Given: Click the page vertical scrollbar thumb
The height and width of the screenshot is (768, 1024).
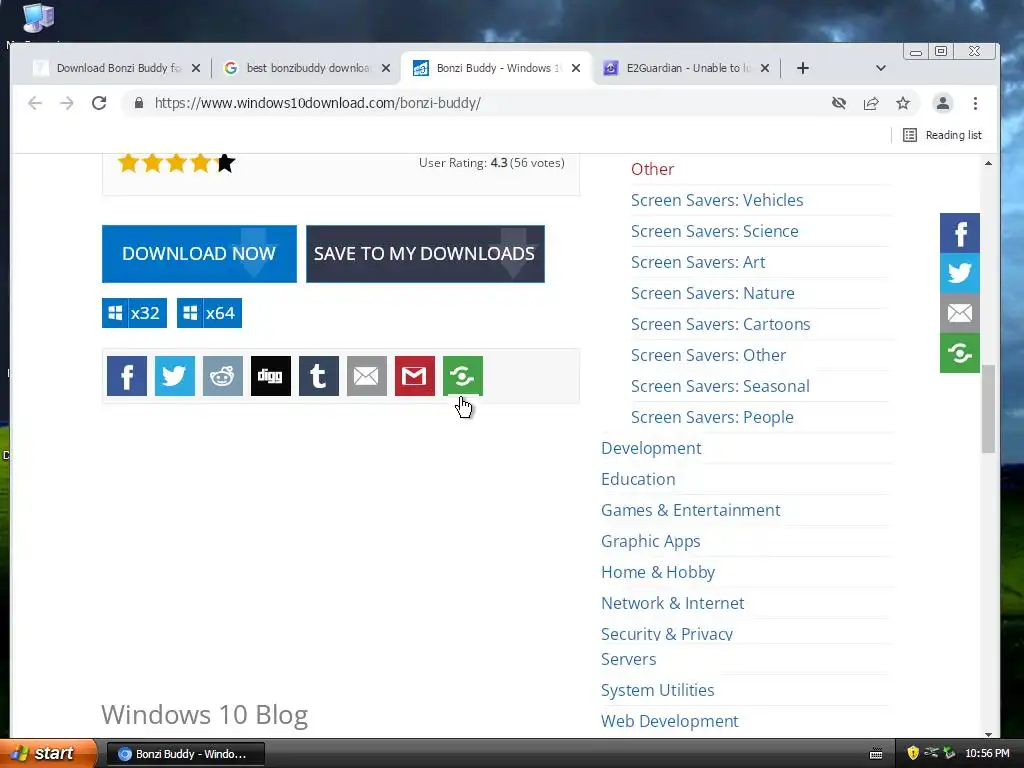Looking at the screenshot, I should click(x=988, y=409).
